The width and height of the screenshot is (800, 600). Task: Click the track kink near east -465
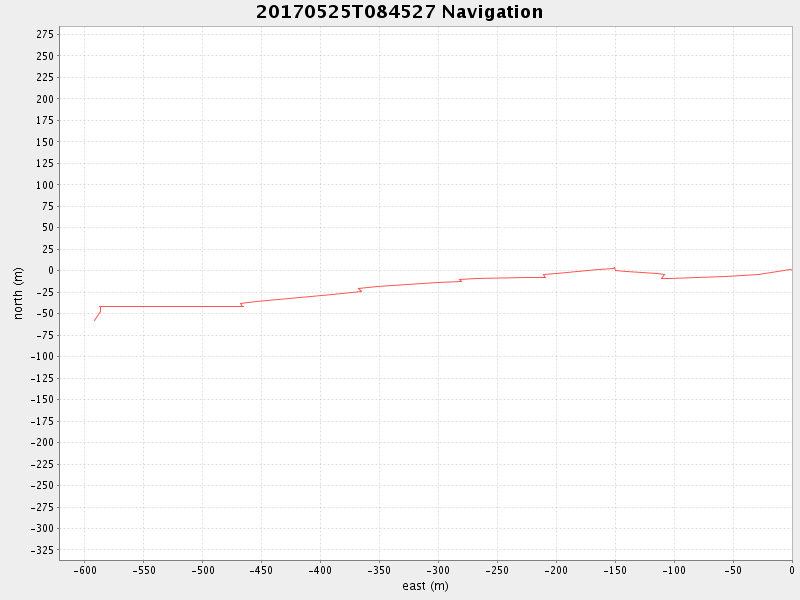[x=242, y=304]
